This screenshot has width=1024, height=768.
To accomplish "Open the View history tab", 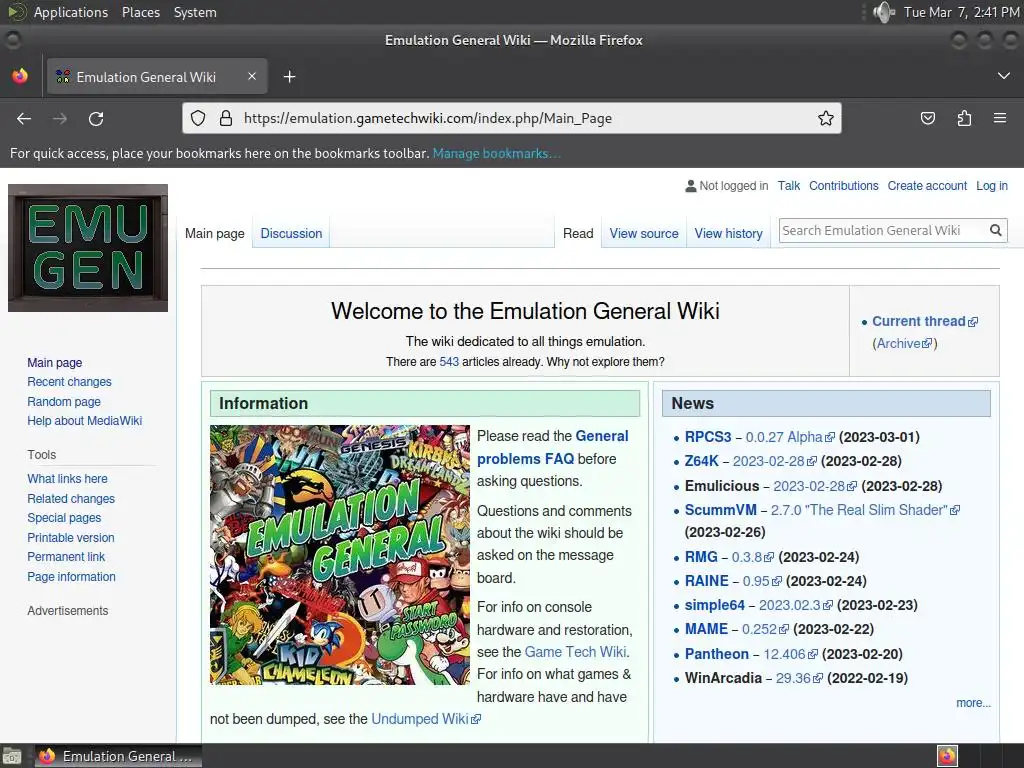I will click(728, 233).
